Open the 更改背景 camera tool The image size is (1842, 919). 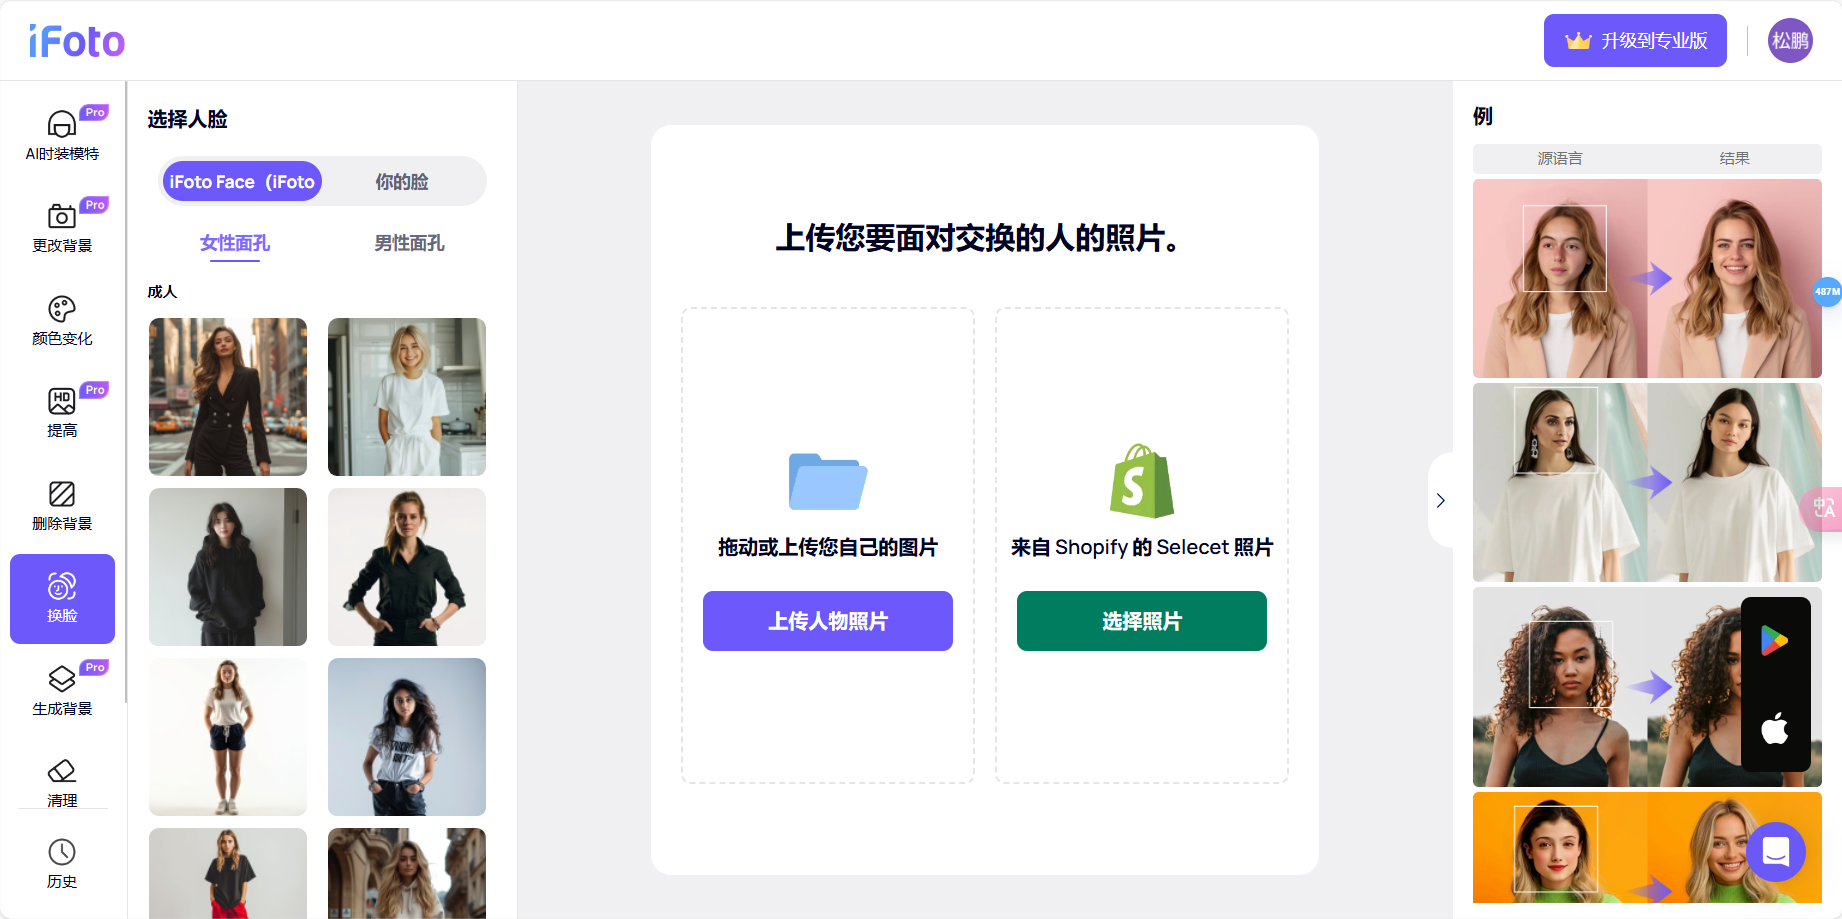coord(62,227)
